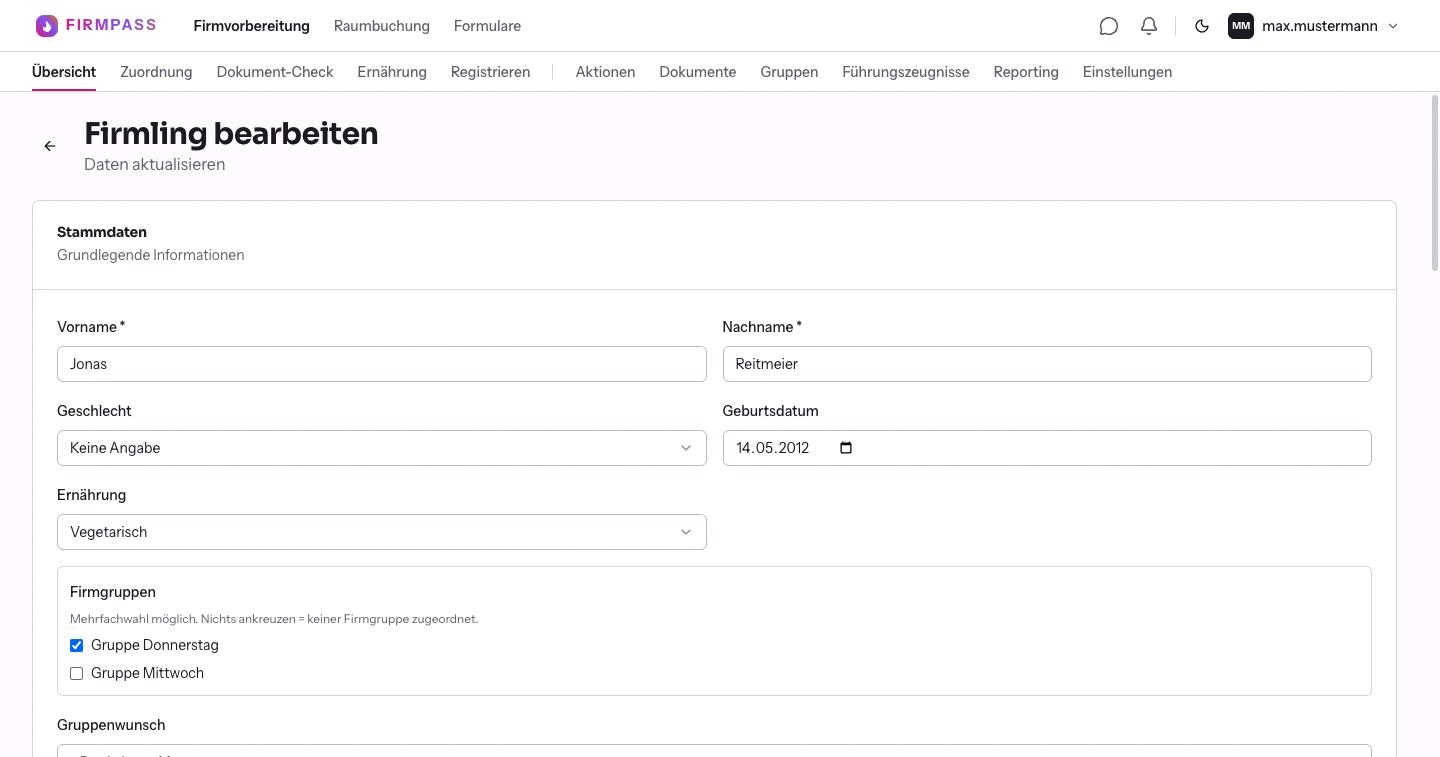Viewport: 1440px width, 757px height.
Task: Focus the Geburtsdatum date field
Action: [x=1047, y=448]
